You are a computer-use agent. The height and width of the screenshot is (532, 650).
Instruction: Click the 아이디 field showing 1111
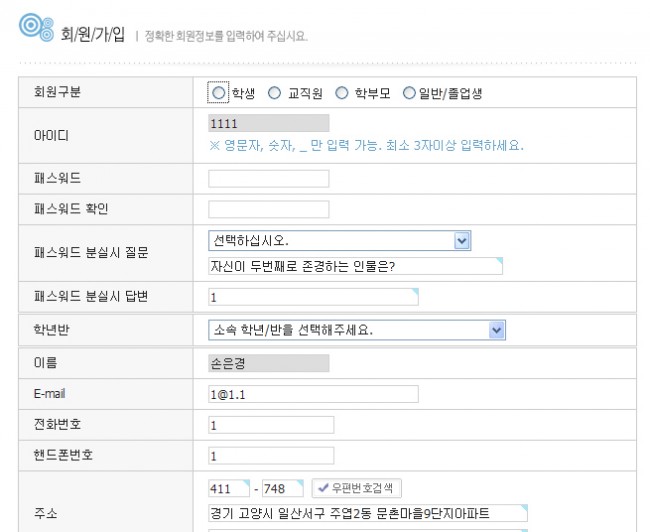click(x=268, y=123)
